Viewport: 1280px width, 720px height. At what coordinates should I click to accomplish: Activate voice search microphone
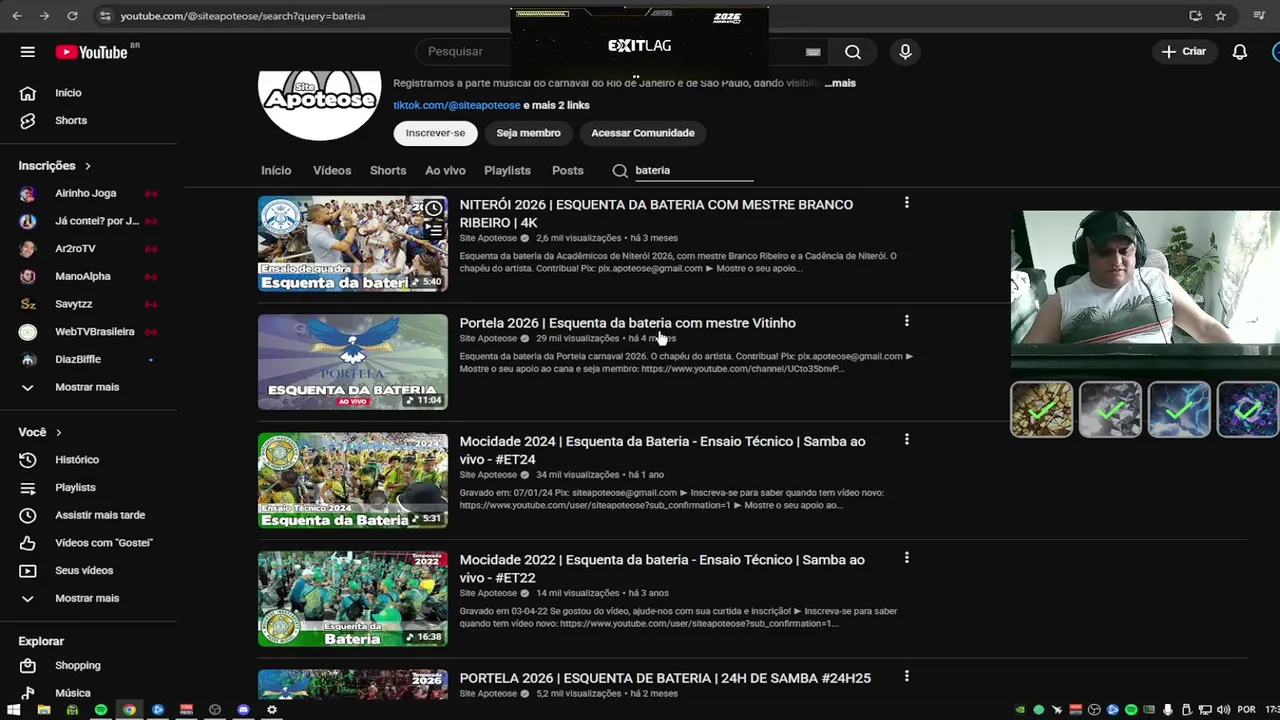pyautogui.click(x=905, y=52)
